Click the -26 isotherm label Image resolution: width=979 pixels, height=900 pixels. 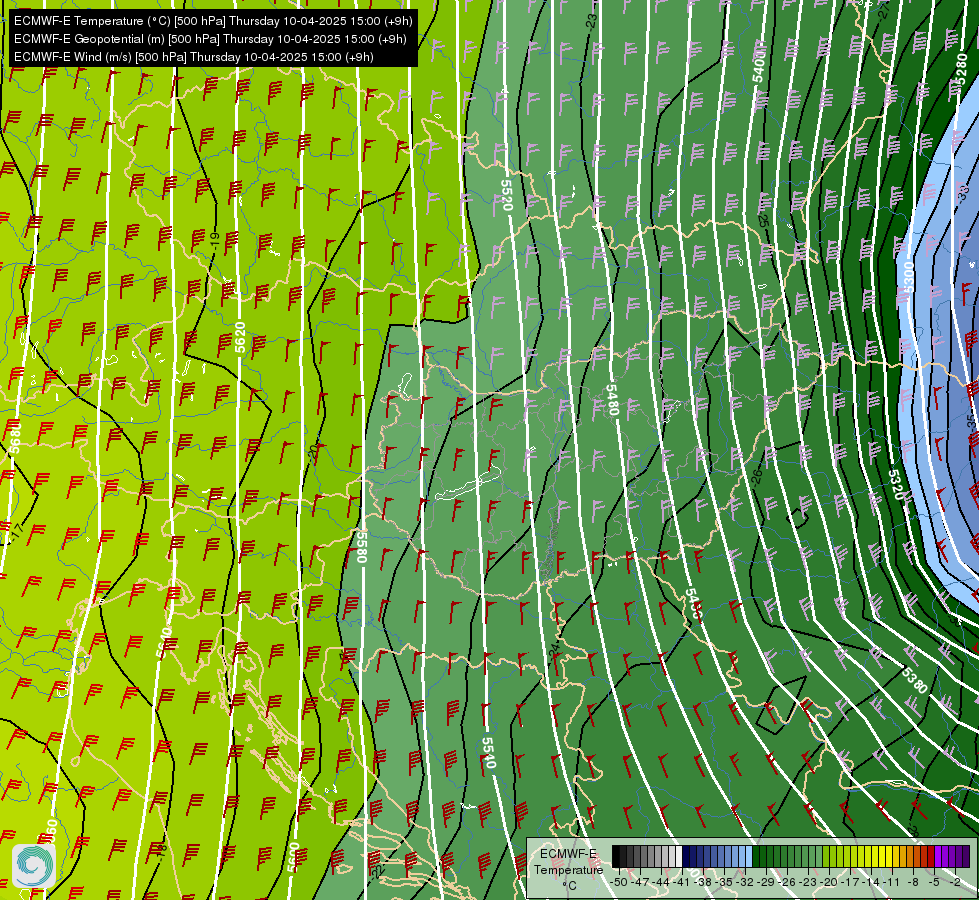click(757, 476)
